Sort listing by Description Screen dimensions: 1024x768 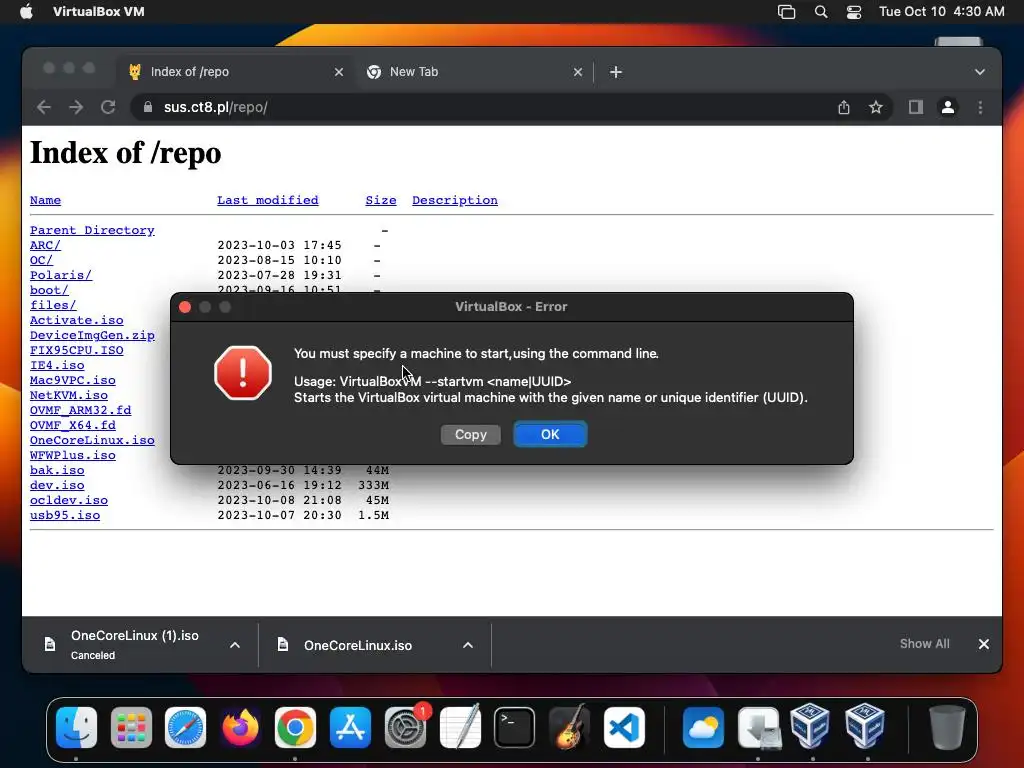pos(455,200)
